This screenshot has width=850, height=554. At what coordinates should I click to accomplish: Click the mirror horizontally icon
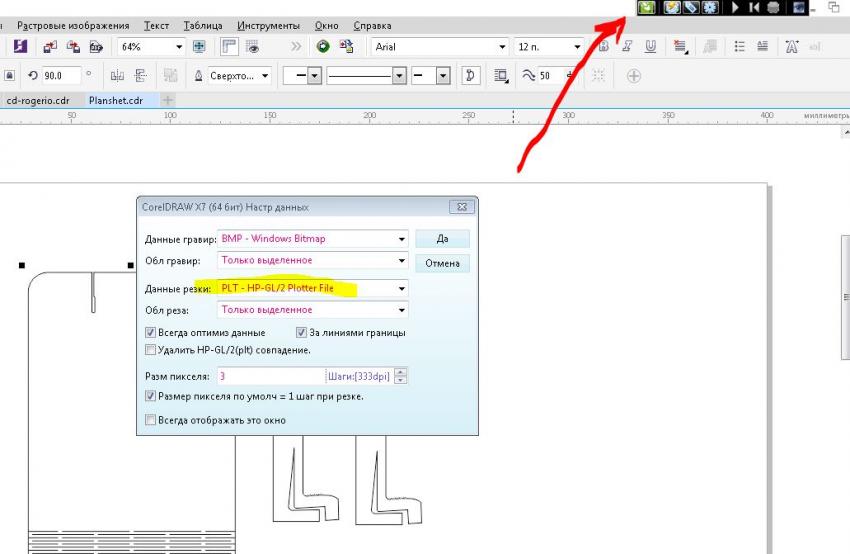coord(117,75)
